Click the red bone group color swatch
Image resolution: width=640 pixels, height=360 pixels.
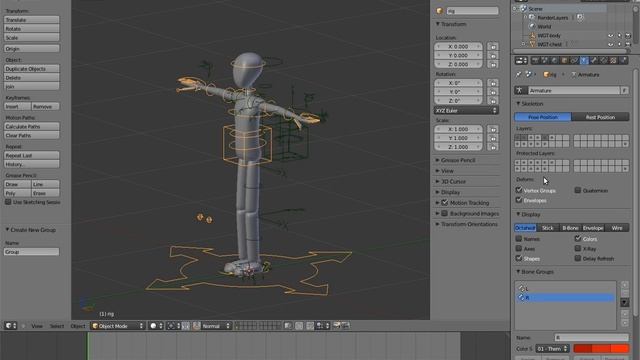601,349
